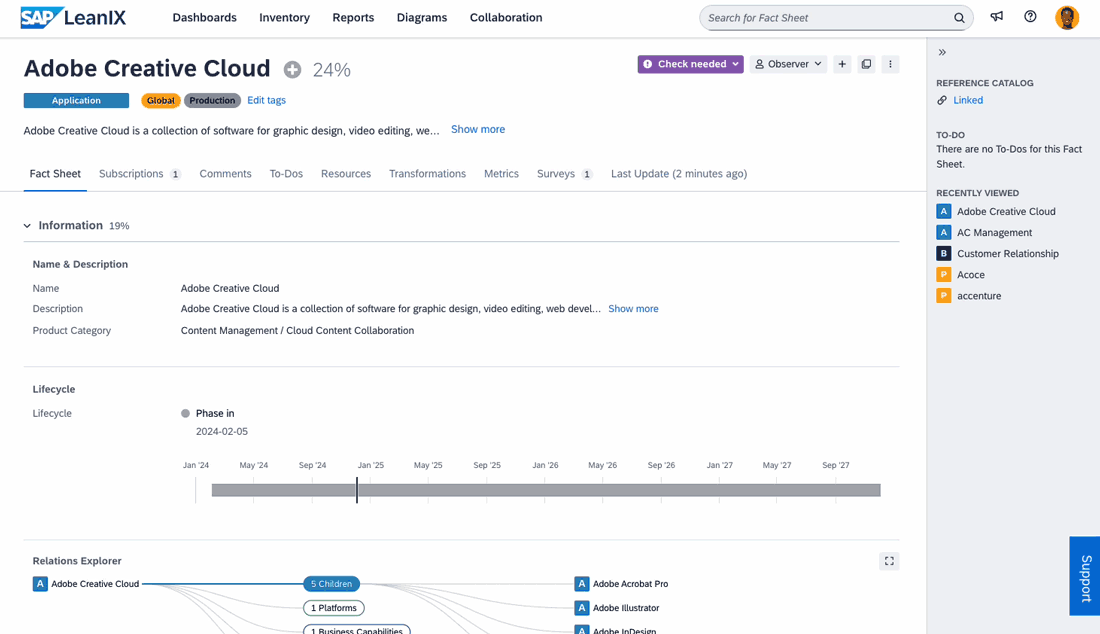Click the SAP LeanIX logo
This screenshot has width=1100, height=634.
click(x=73, y=18)
